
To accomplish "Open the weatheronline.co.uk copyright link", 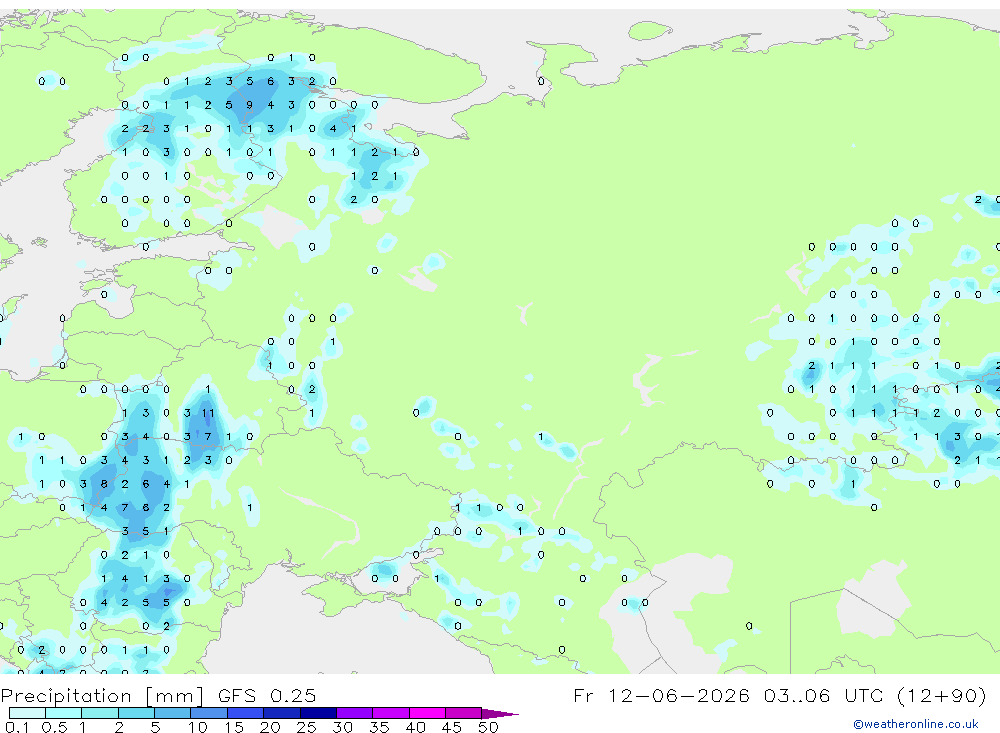I will (x=916, y=724).
